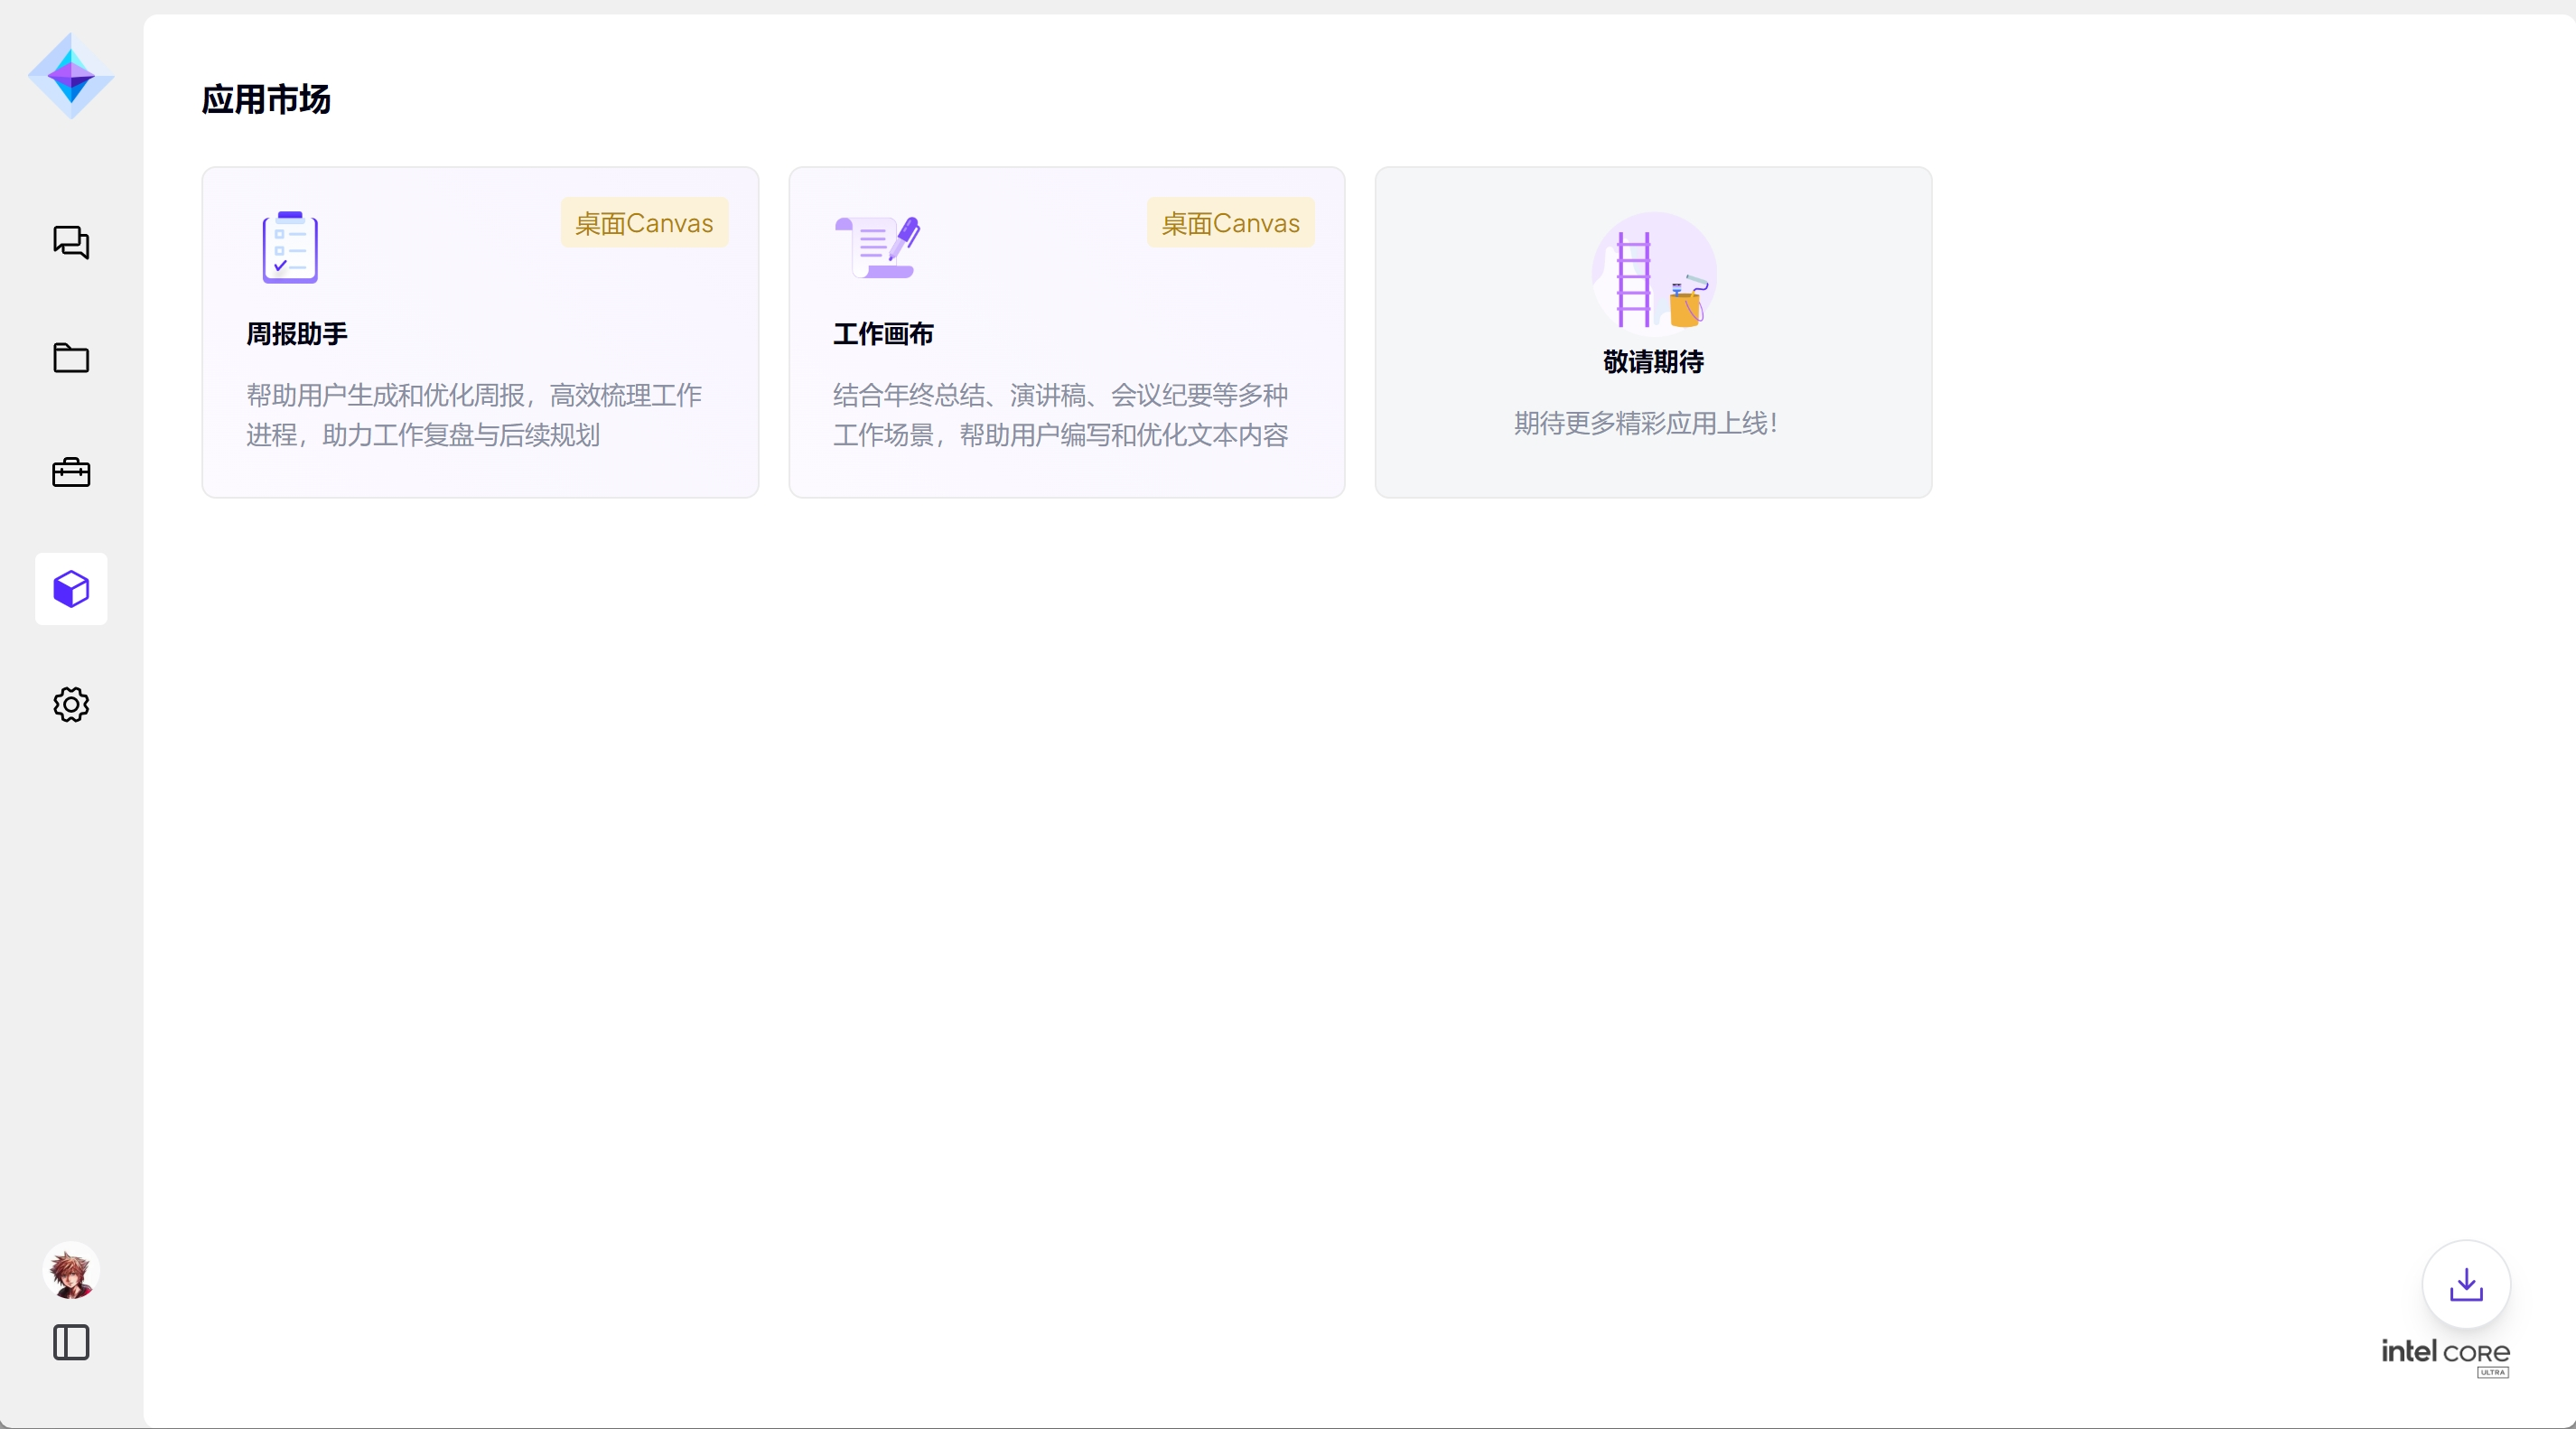
Task: Click the ladder and paint bucket illustration
Action: pyautogui.click(x=1654, y=272)
